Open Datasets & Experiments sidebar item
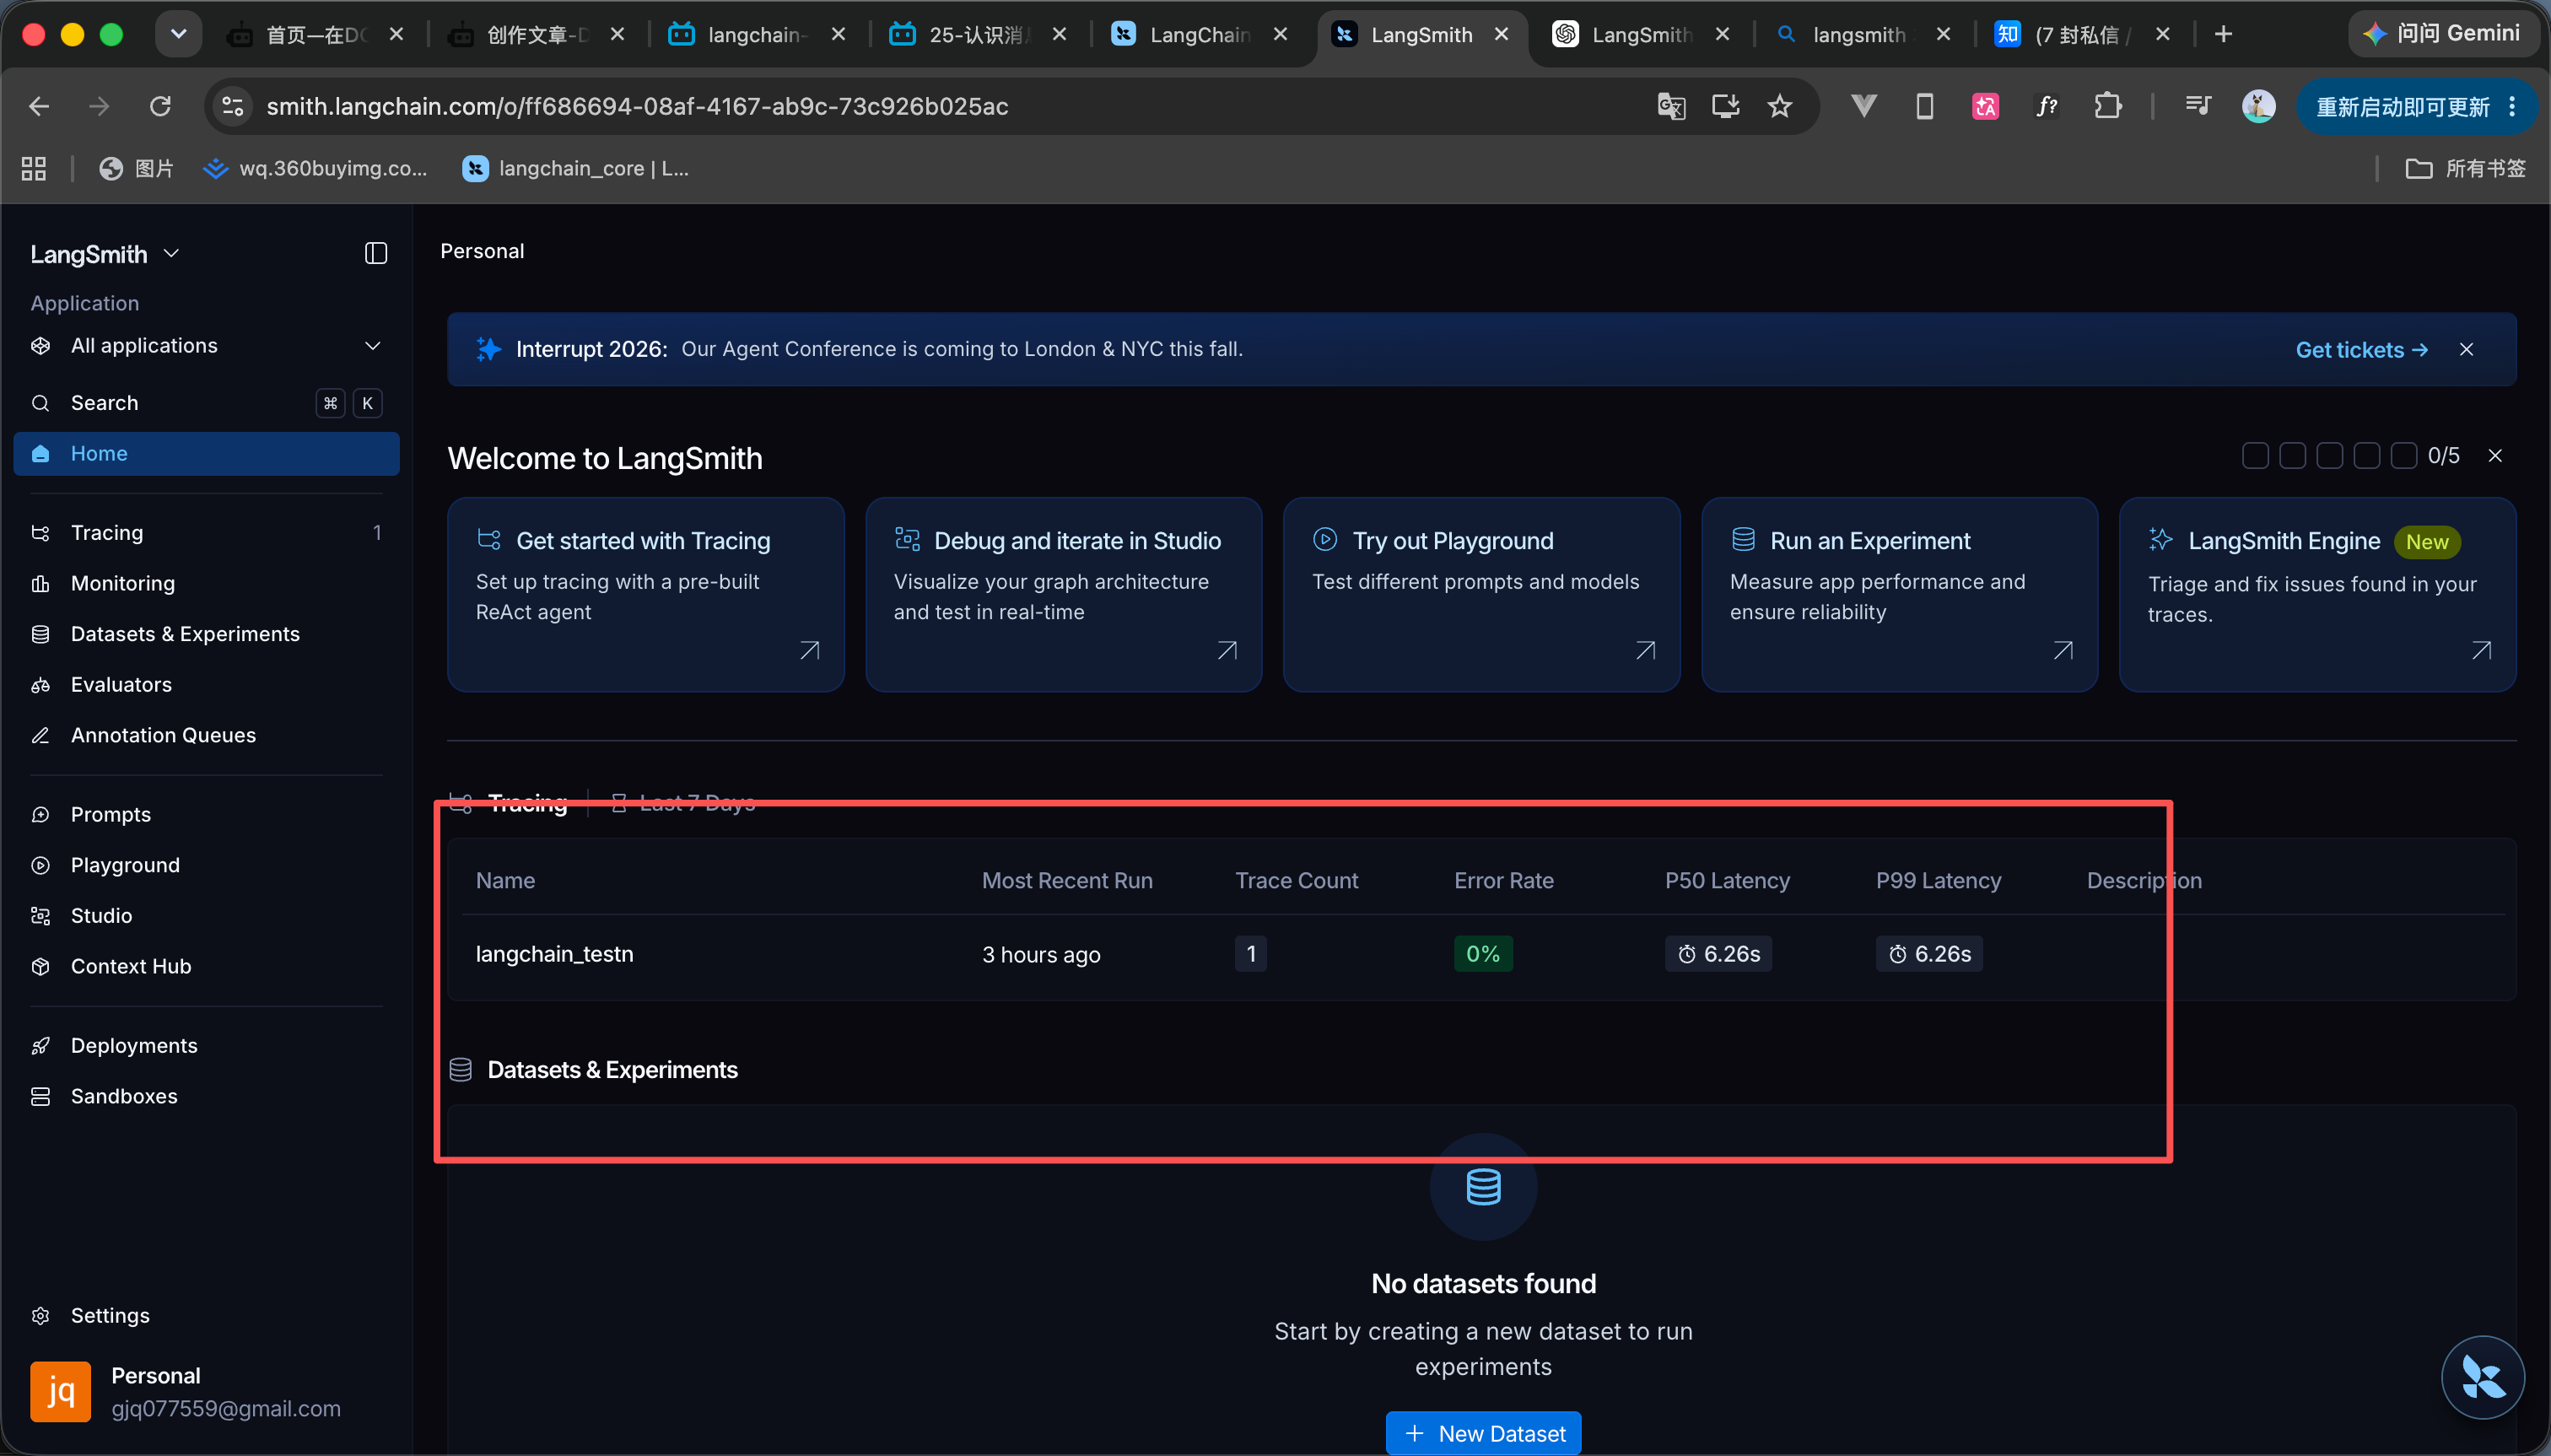Image resolution: width=2551 pixels, height=1456 pixels. pyautogui.click(x=206, y=634)
